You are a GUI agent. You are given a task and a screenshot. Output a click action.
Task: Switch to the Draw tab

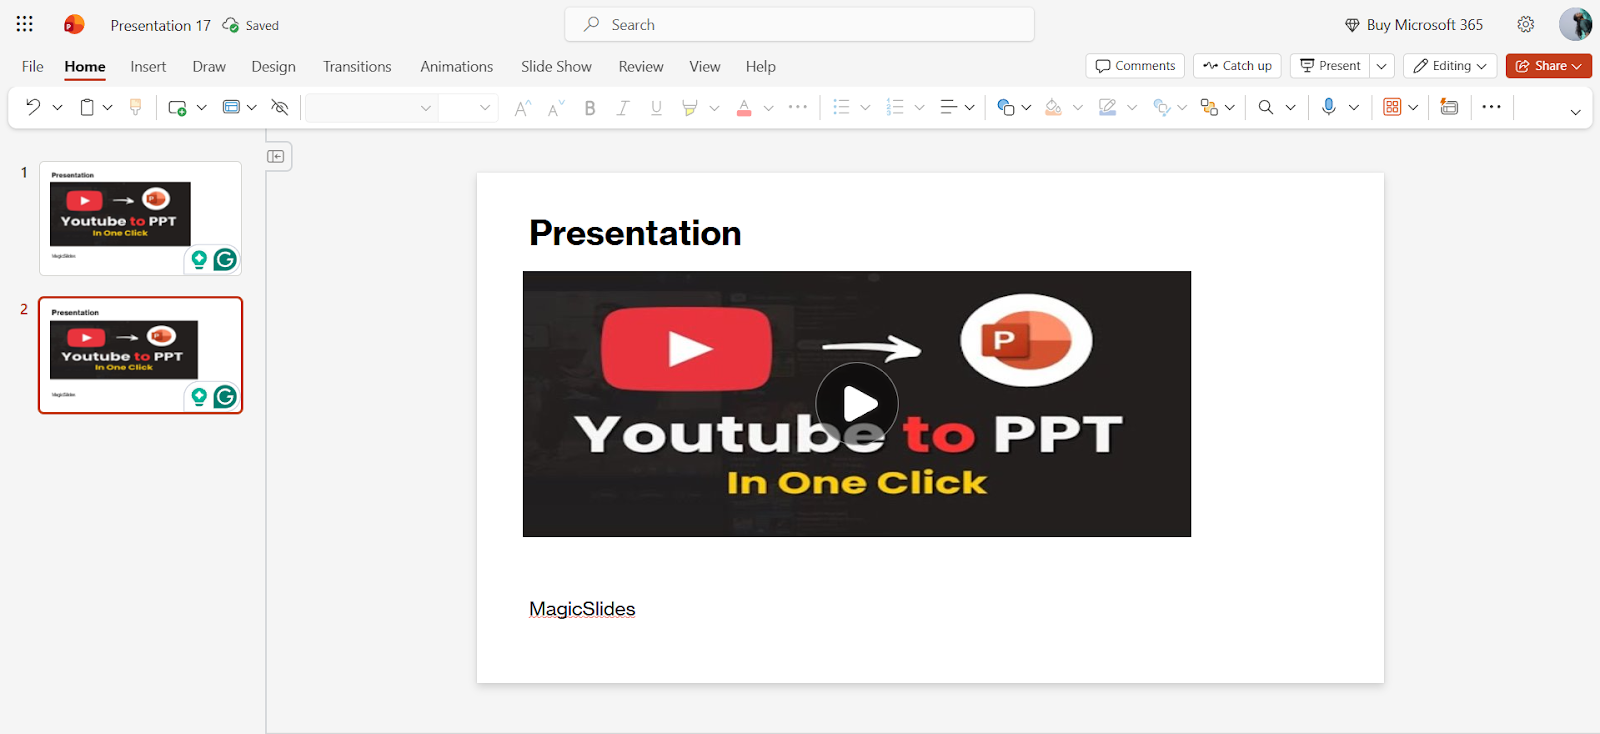tap(209, 67)
